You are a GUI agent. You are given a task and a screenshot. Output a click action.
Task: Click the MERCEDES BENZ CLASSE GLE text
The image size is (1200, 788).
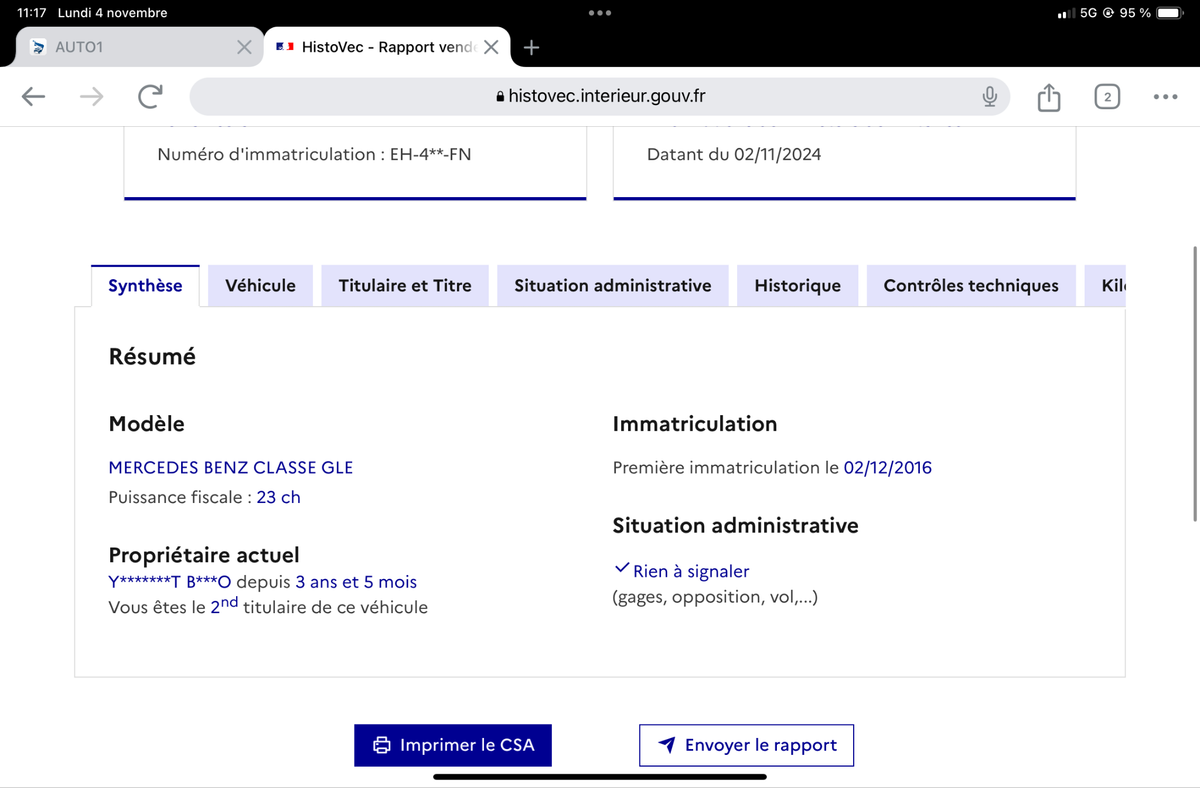tap(230, 467)
